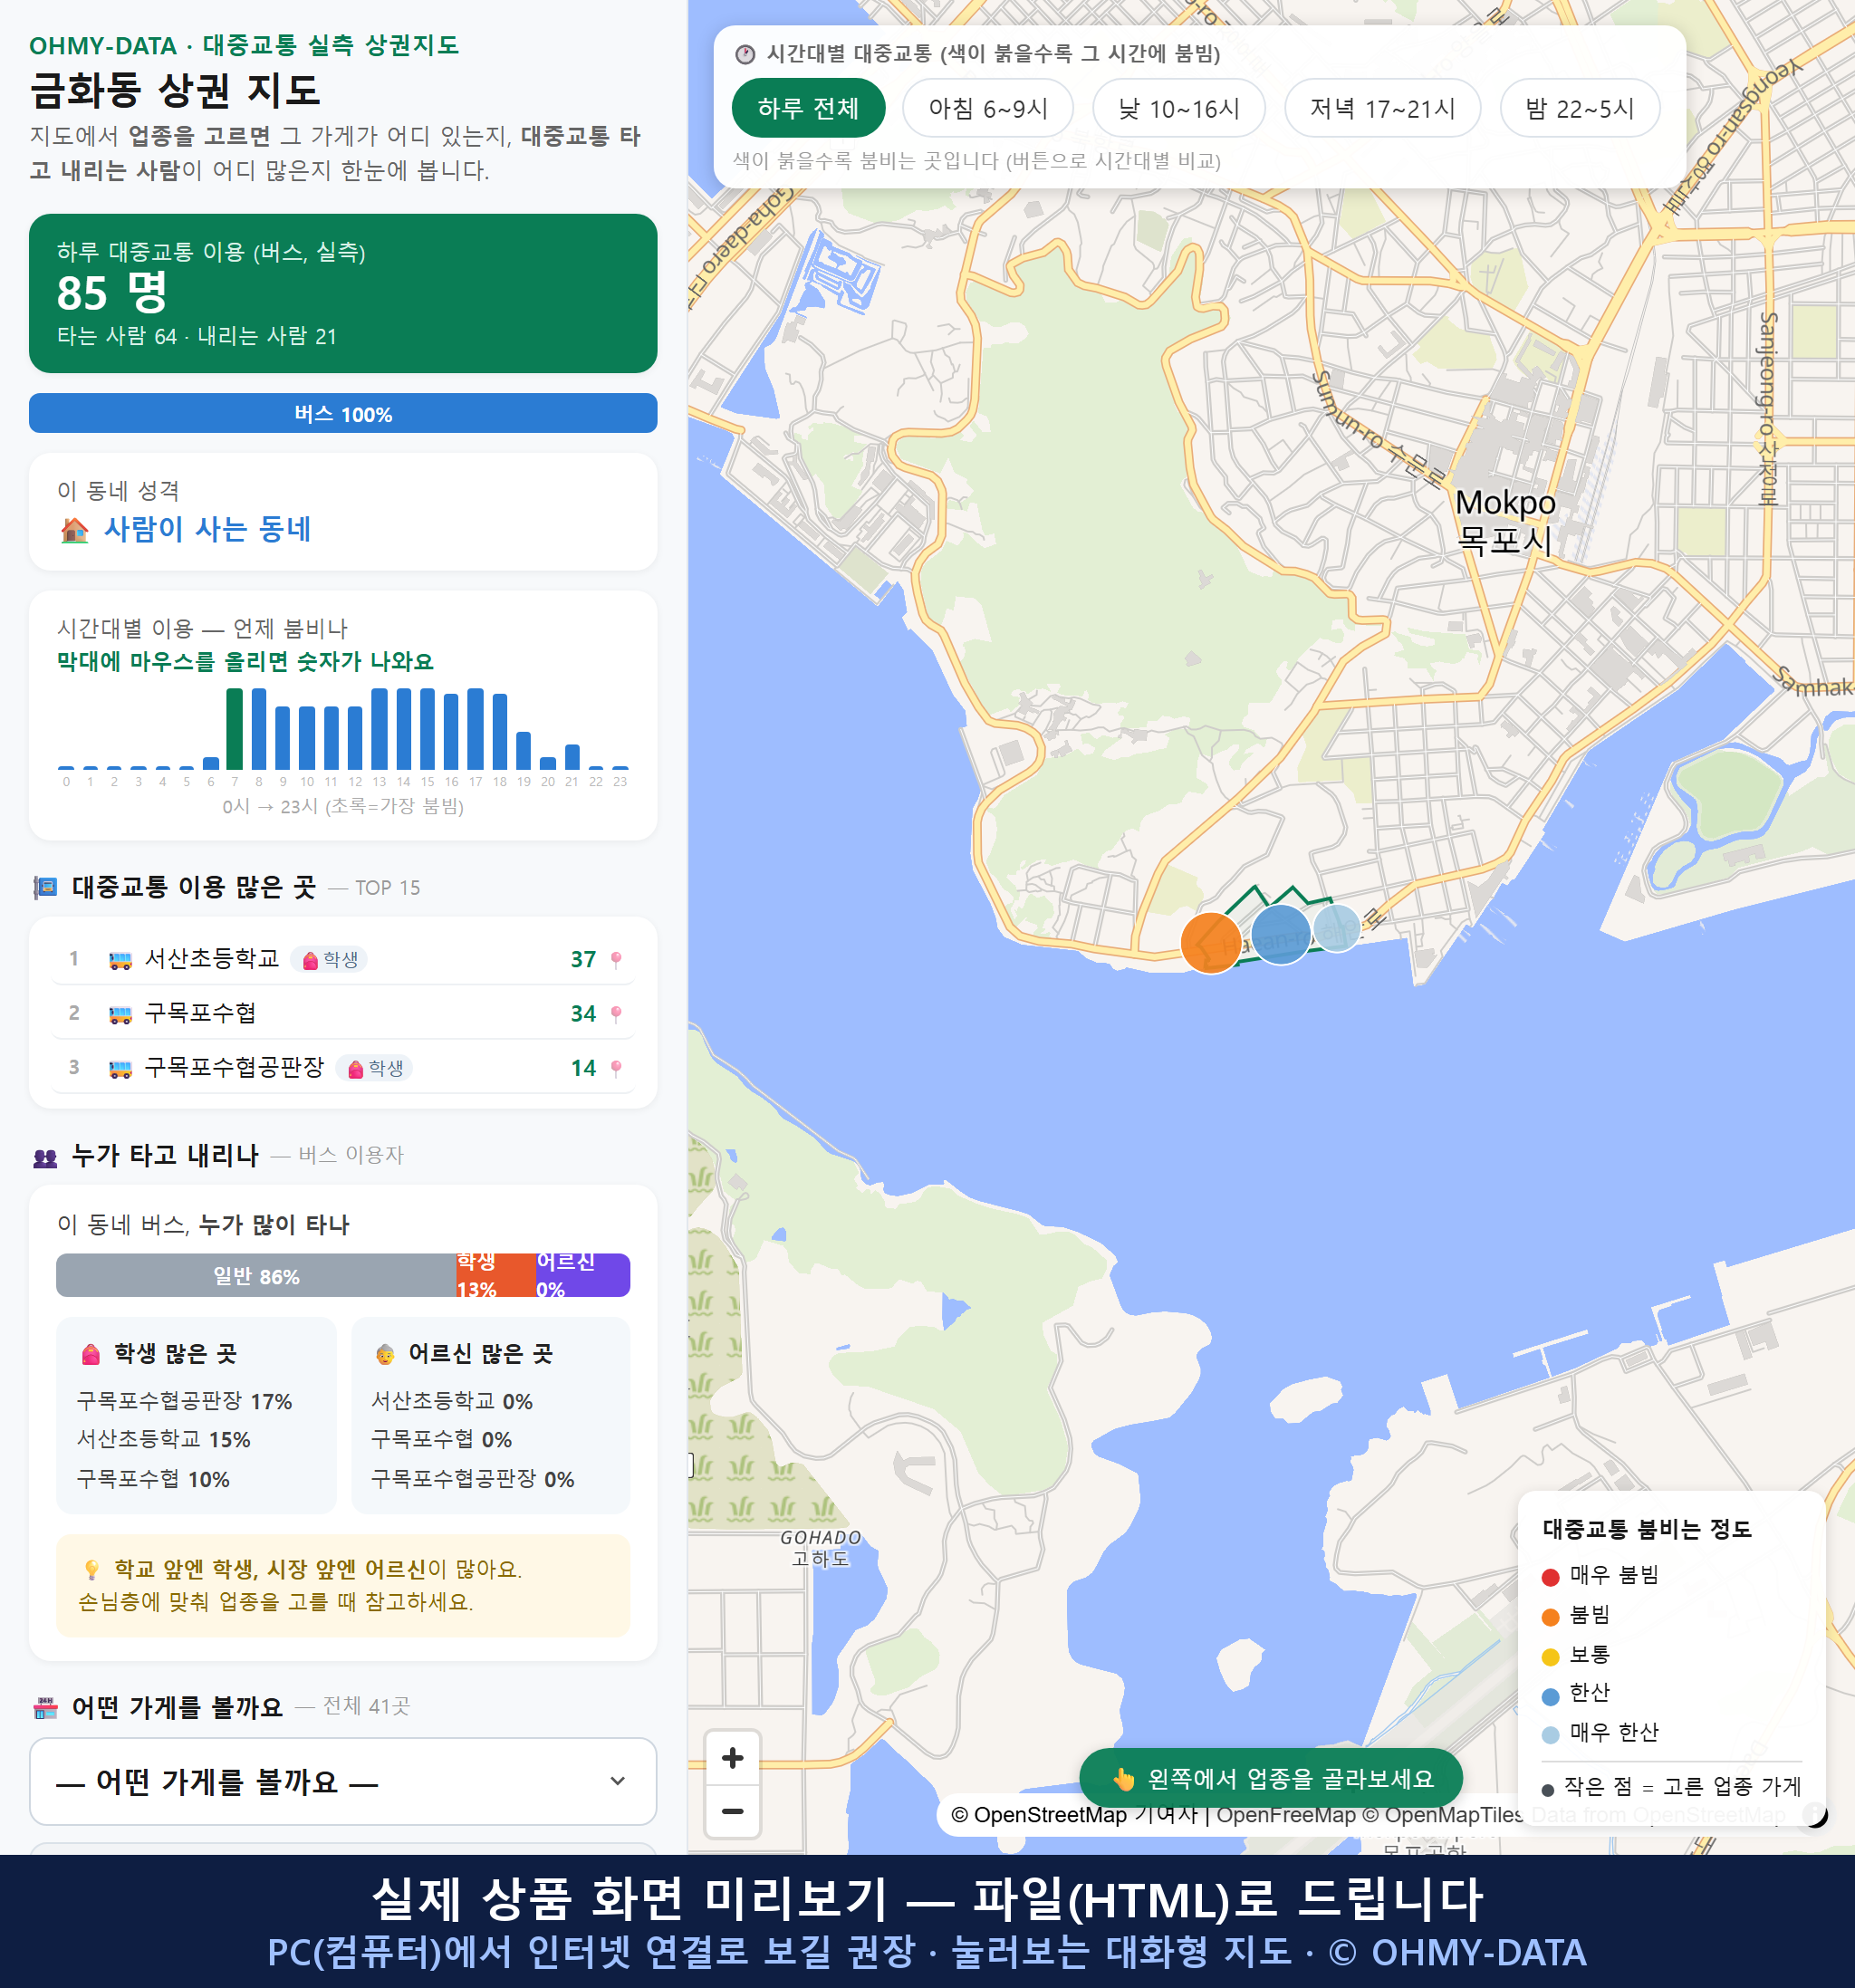This screenshot has width=1855, height=1988.
Task: Click the bus icon beside 서산초등학교
Action: [120, 960]
